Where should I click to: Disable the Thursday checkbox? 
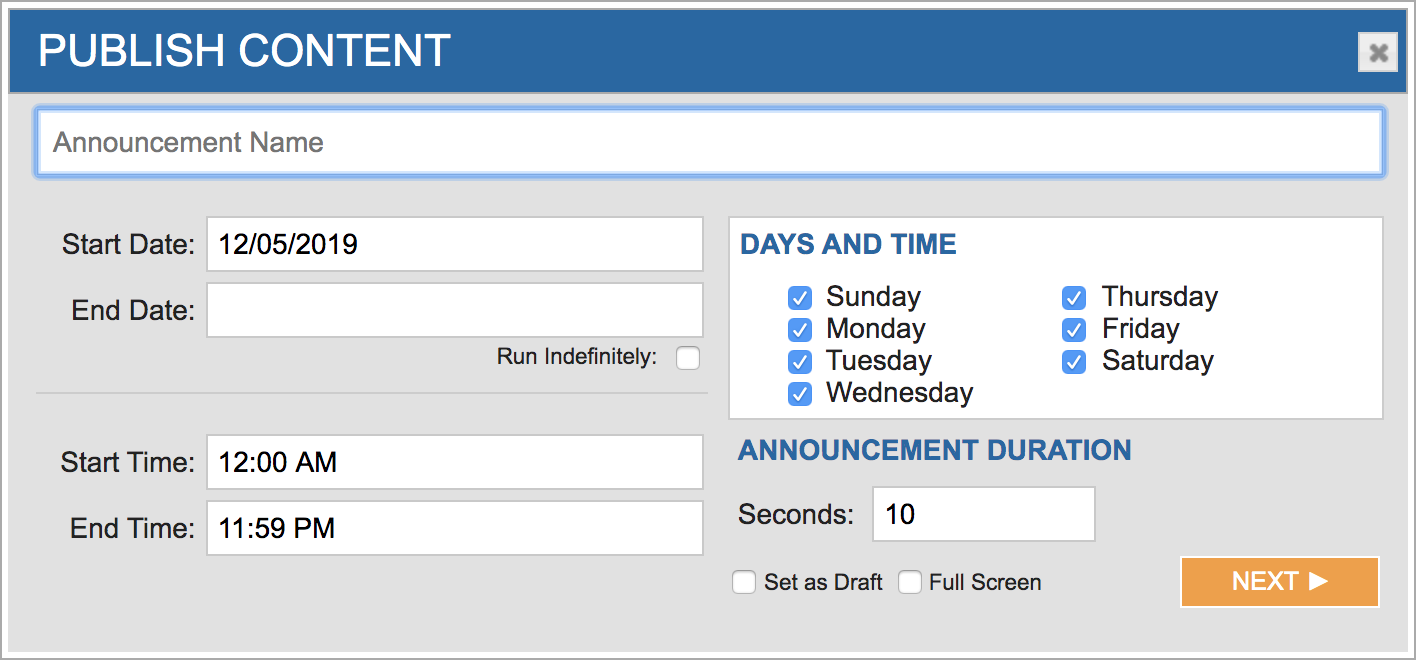pos(1074,298)
